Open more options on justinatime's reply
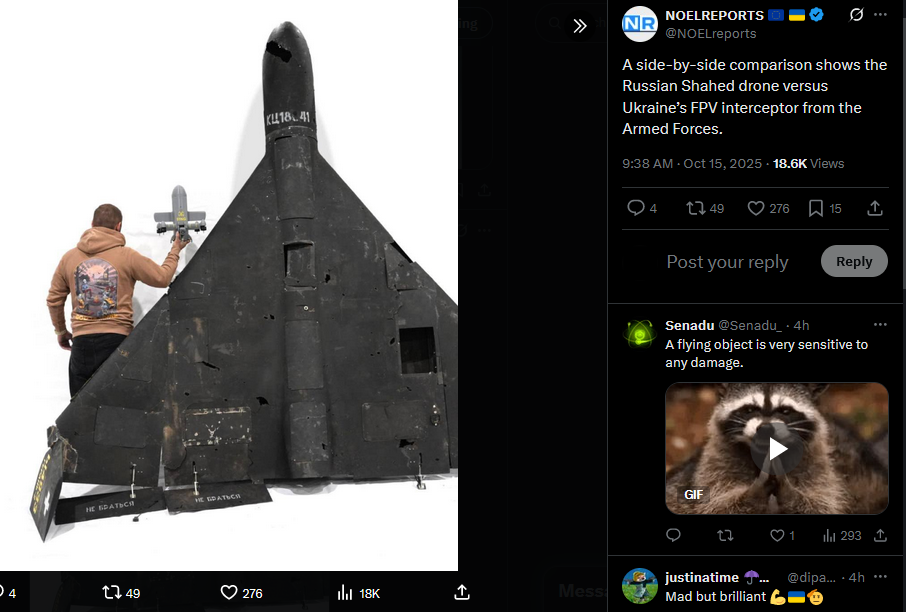The width and height of the screenshot is (906, 612). 880,577
